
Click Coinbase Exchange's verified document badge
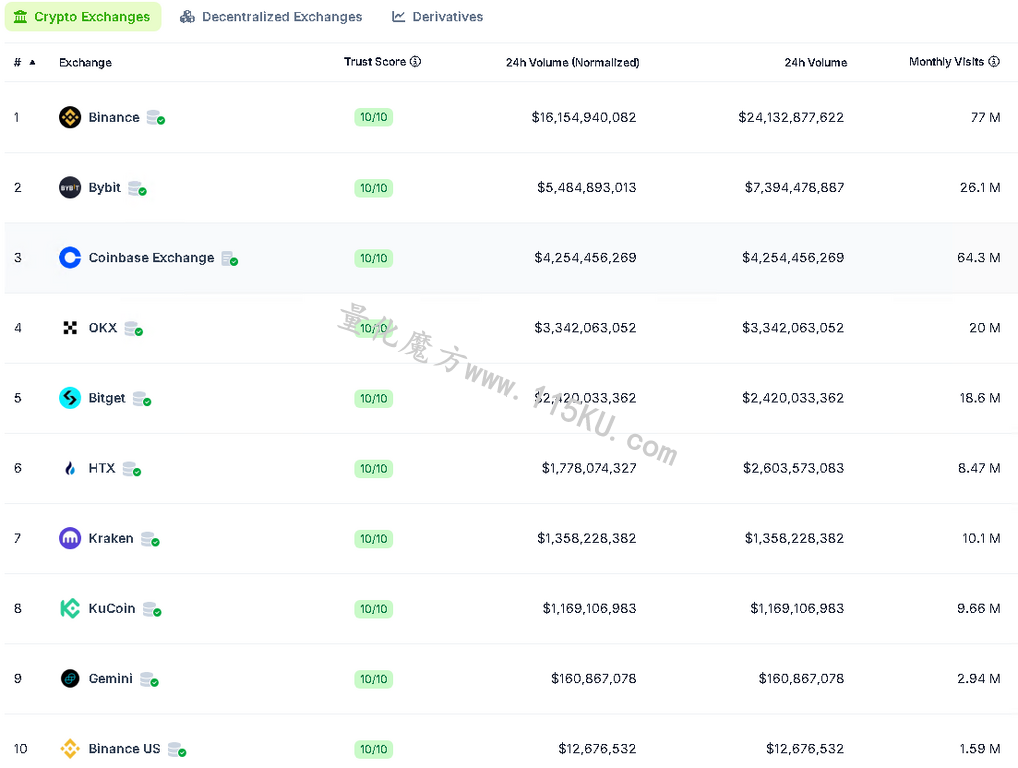(x=230, y=258)
